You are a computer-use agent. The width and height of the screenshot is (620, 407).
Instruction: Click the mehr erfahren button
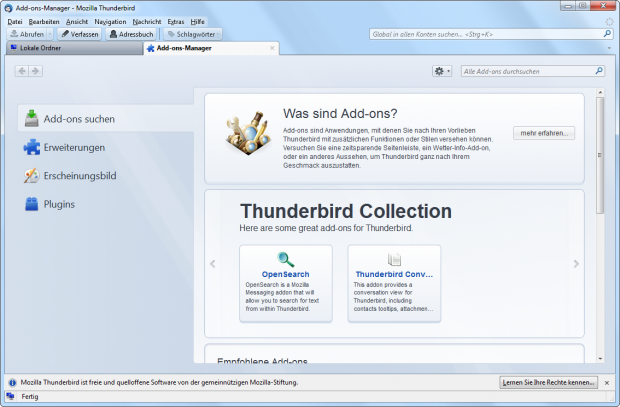click(x=544, y=133)
